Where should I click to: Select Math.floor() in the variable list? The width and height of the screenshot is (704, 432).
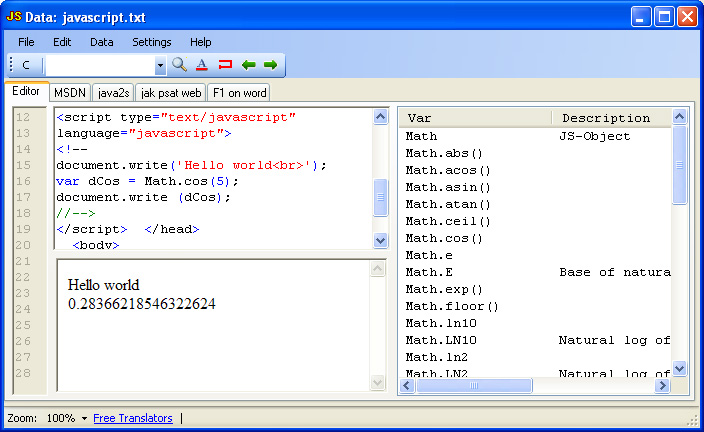452,306
